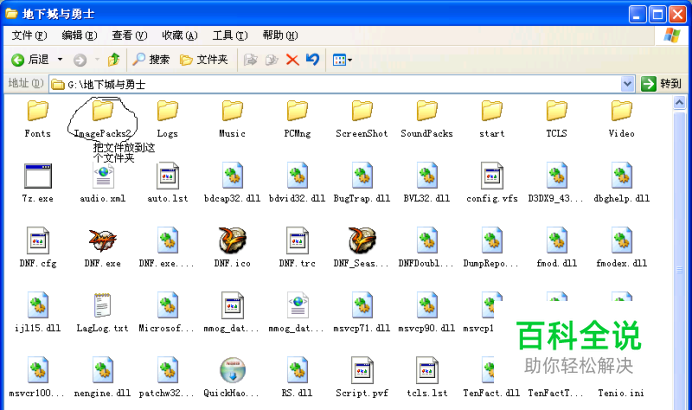Select the 7z.exe file icon
Viewport: 692px width, 410px height.
pyautogui.click(x=38, y=176)
